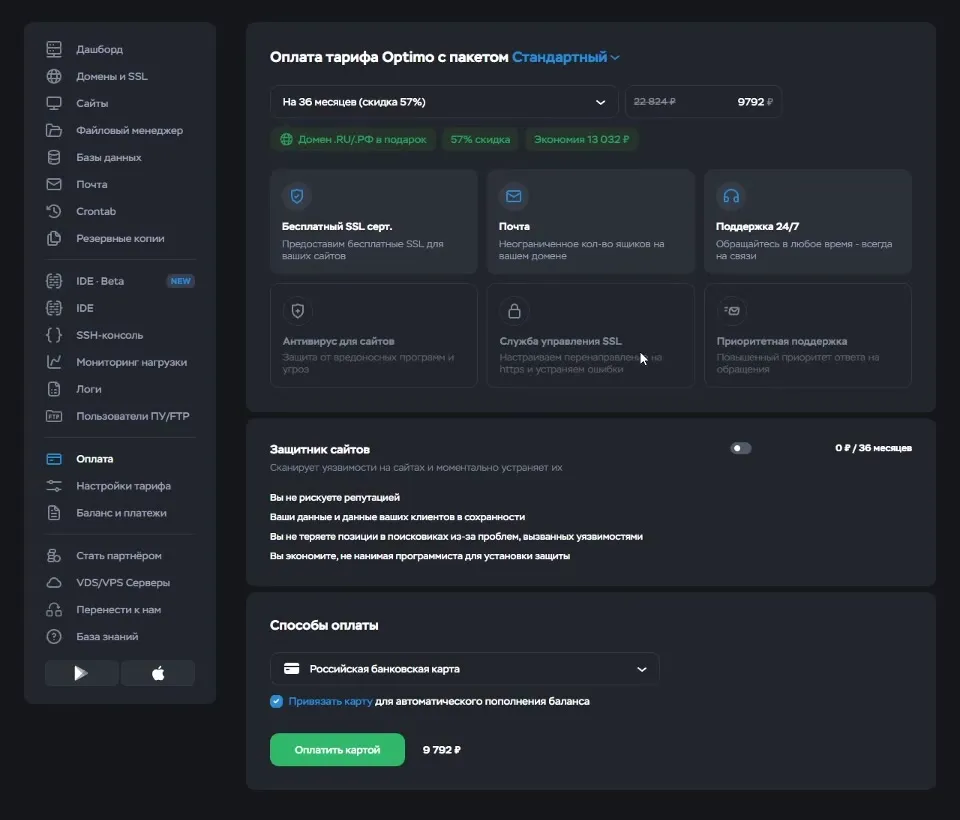Image resolution: width=960 pixels, height=820 pixels.
Task: Click the Способы оплаты heading
Action: tap(324, 625)
